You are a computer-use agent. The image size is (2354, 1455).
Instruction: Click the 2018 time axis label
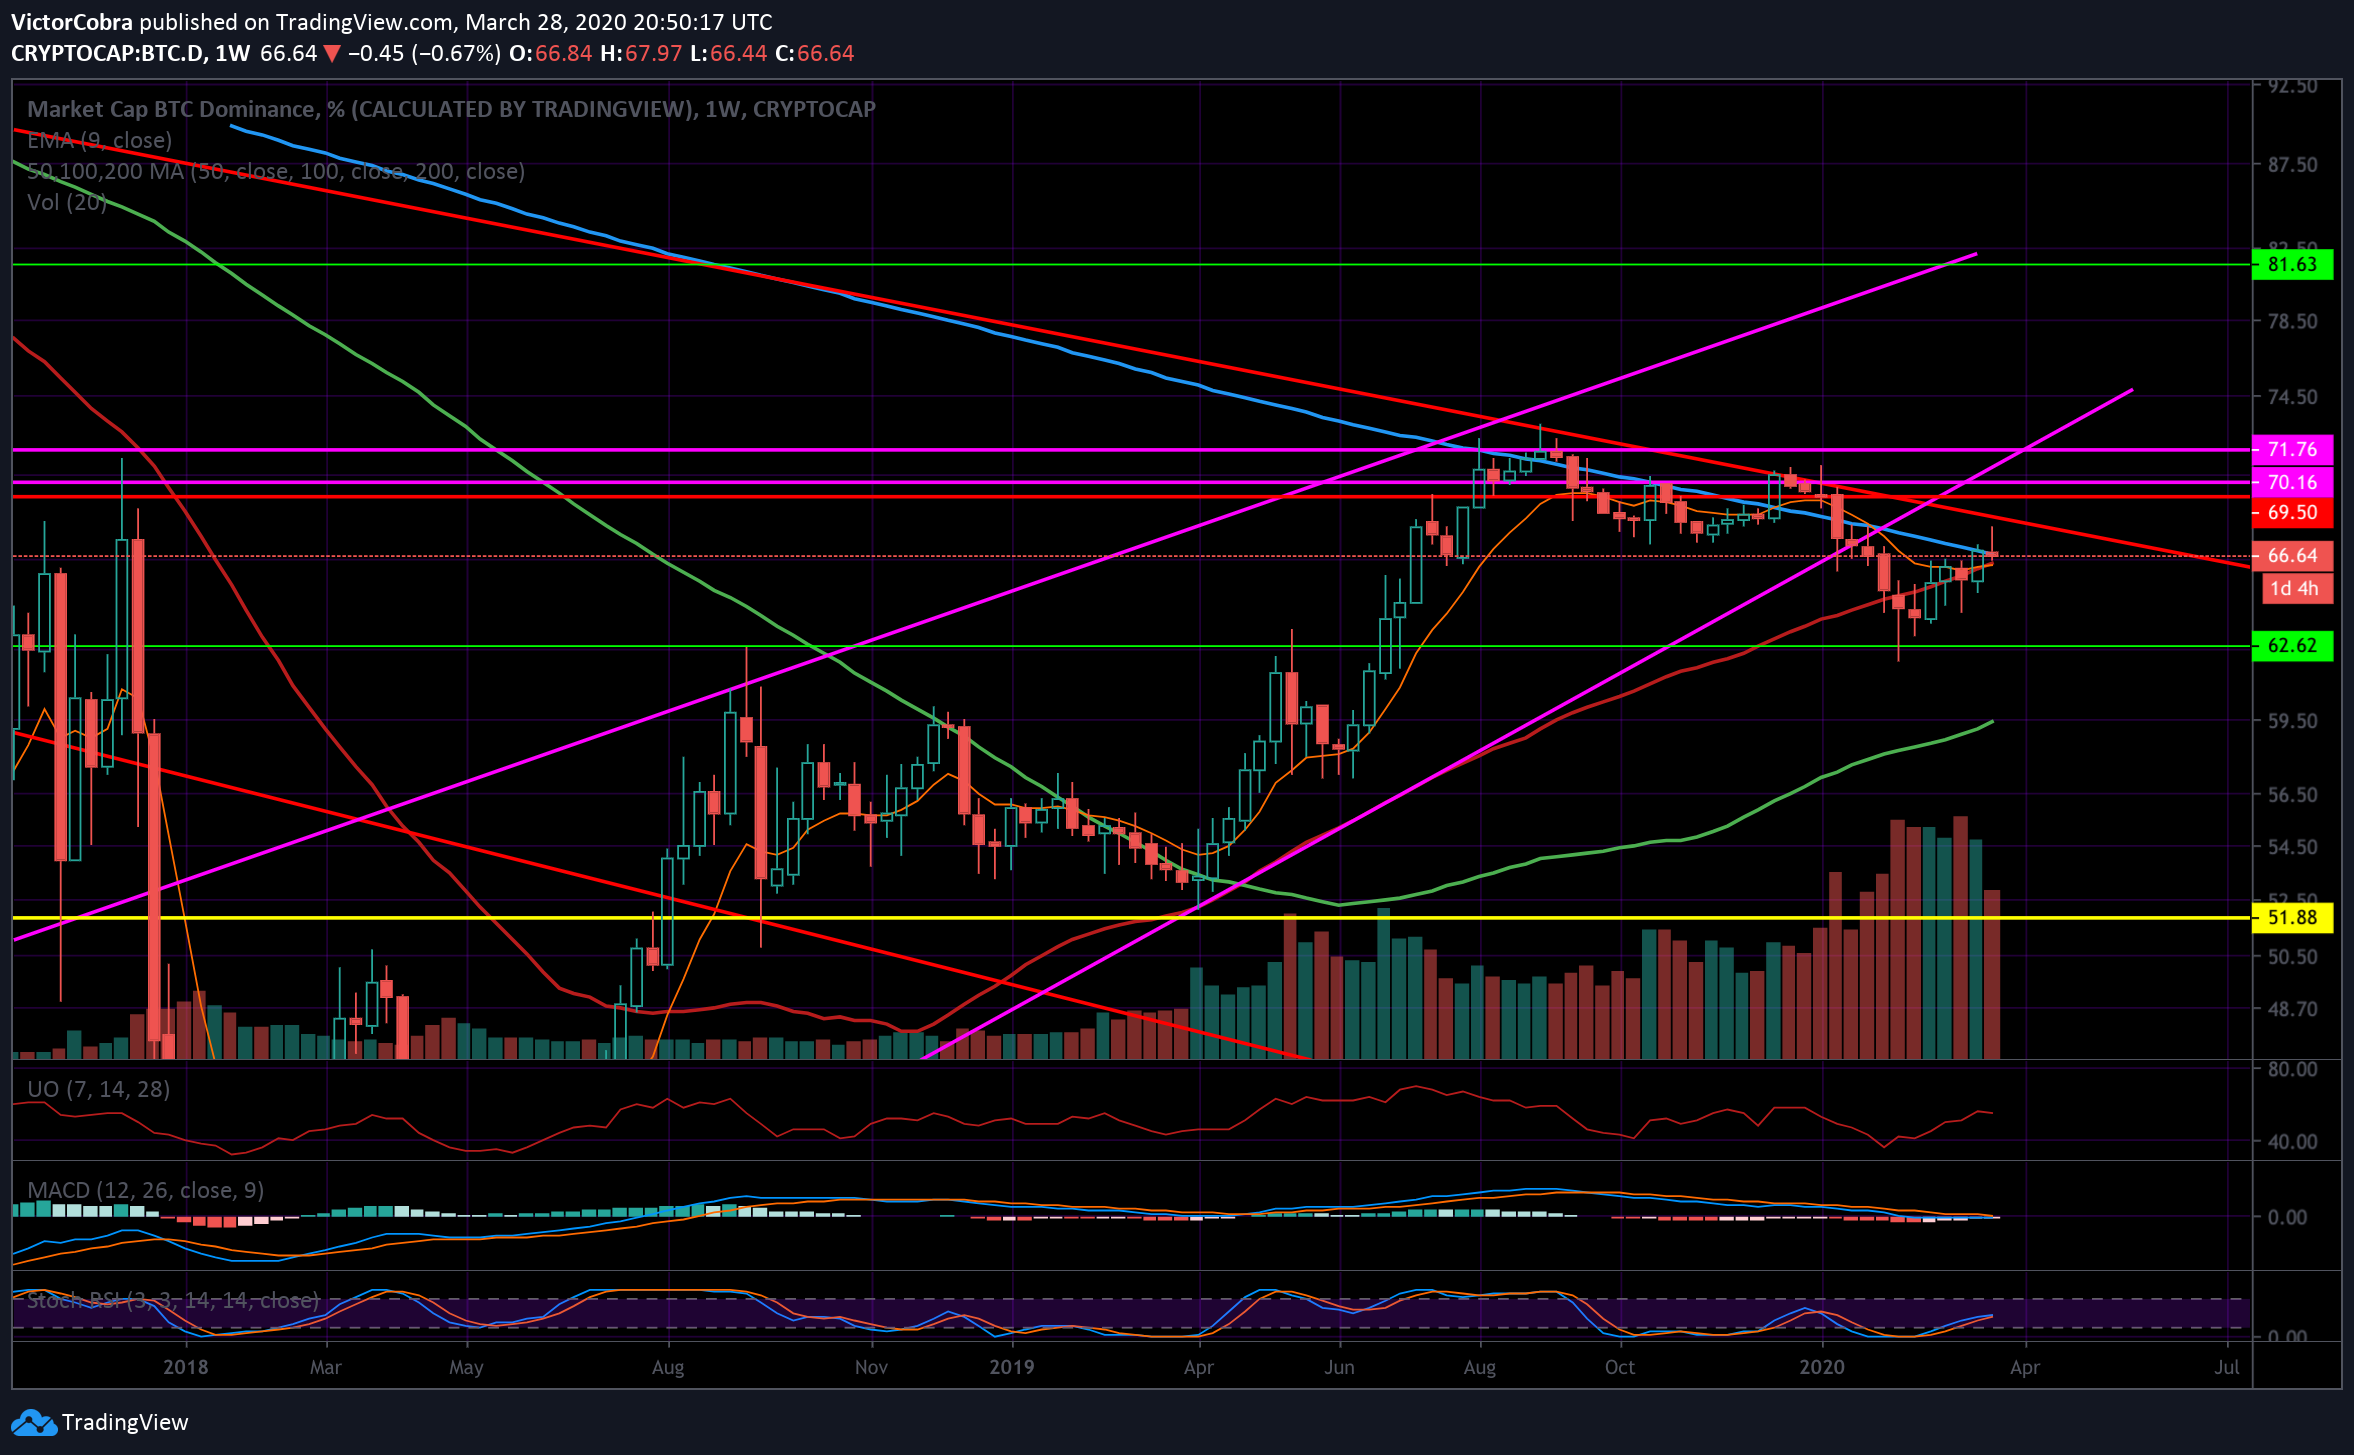(x=186, y=1368)
